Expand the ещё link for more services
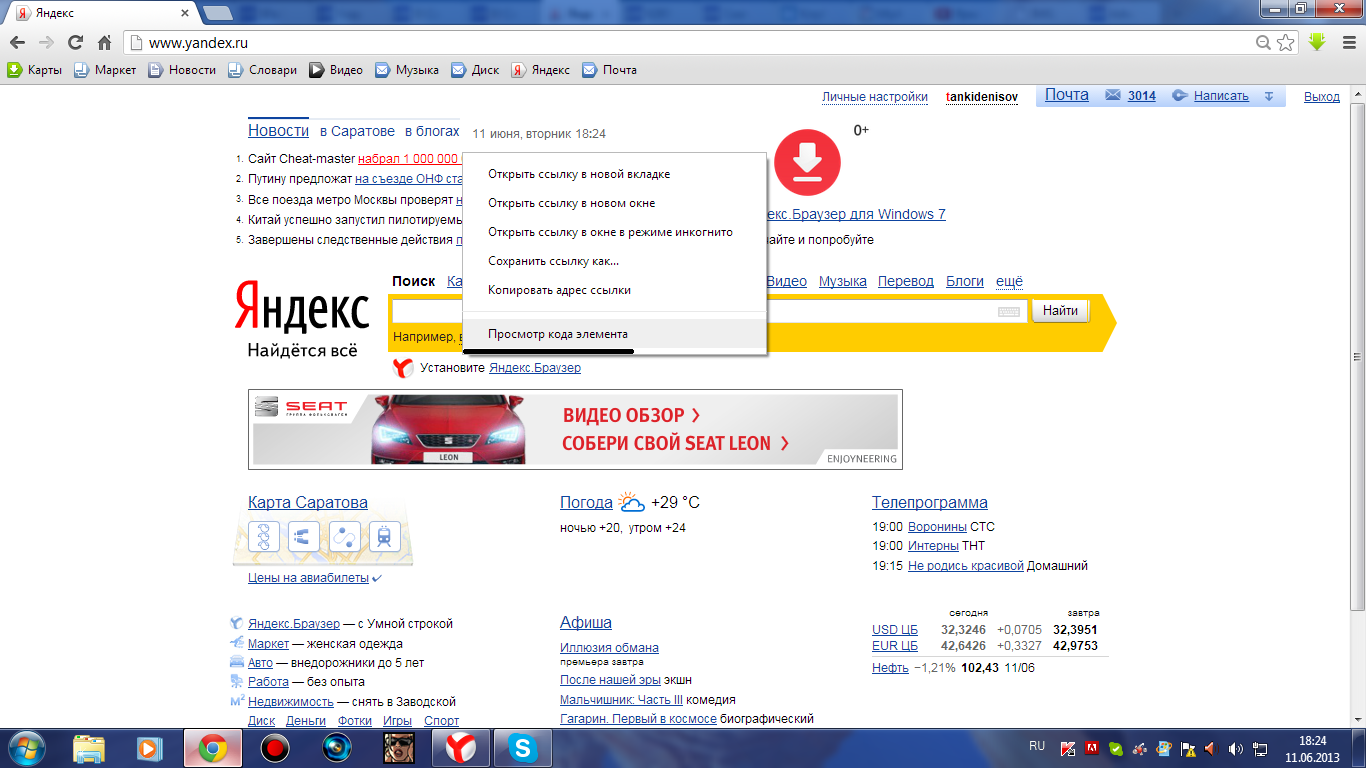The image size is (1366, 768). [x=1009, y=282]
